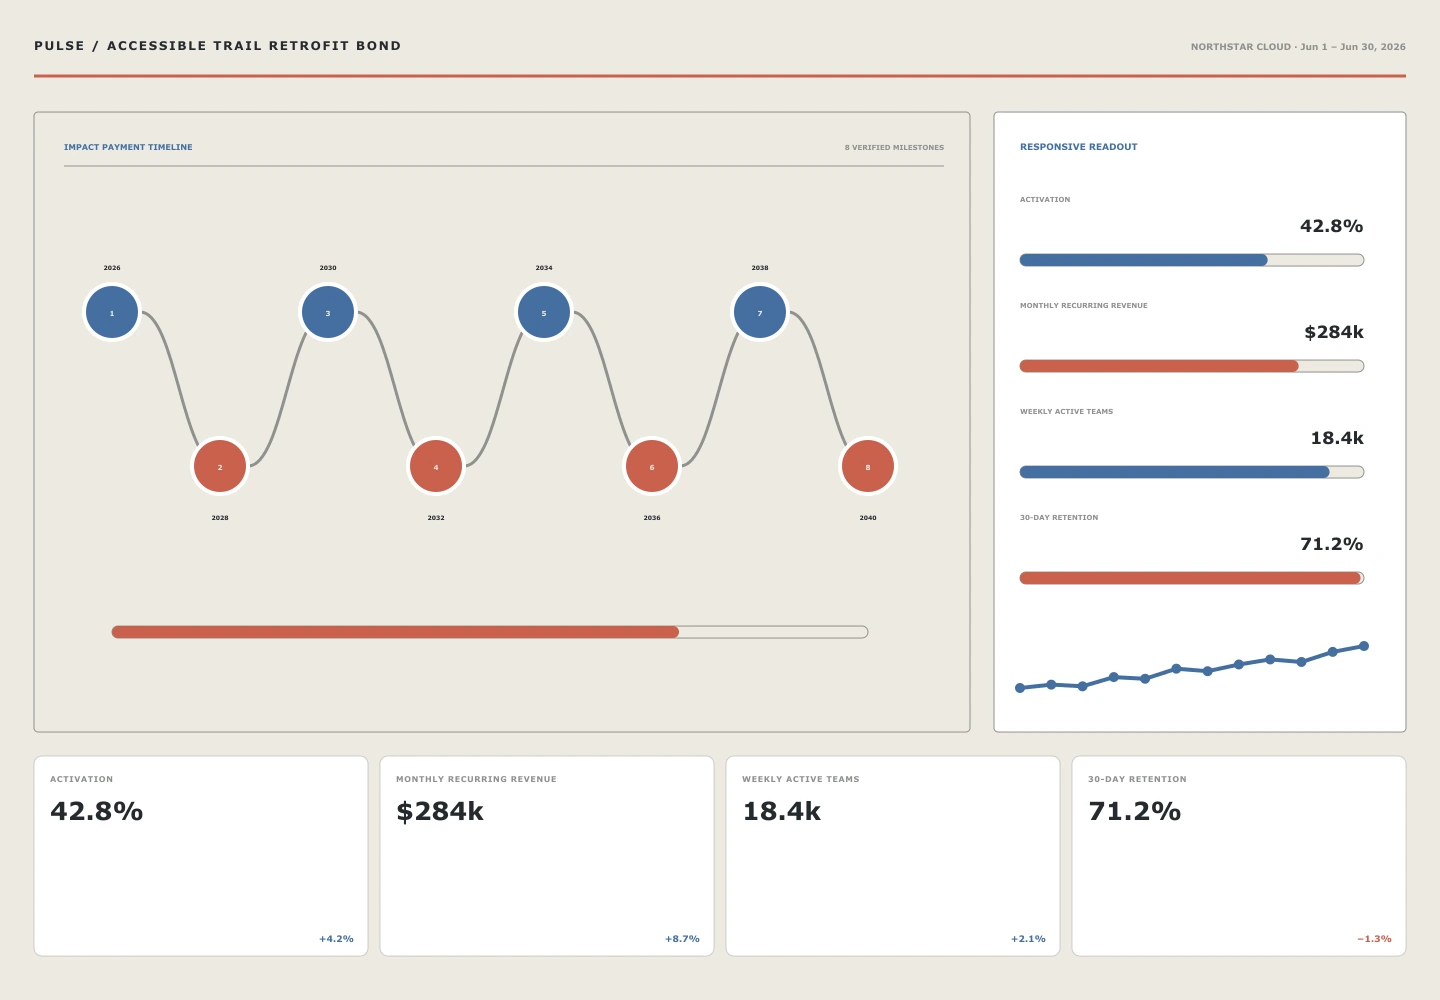
Task: Click the −1.3% change value
Action: (x=1374, y=939)
